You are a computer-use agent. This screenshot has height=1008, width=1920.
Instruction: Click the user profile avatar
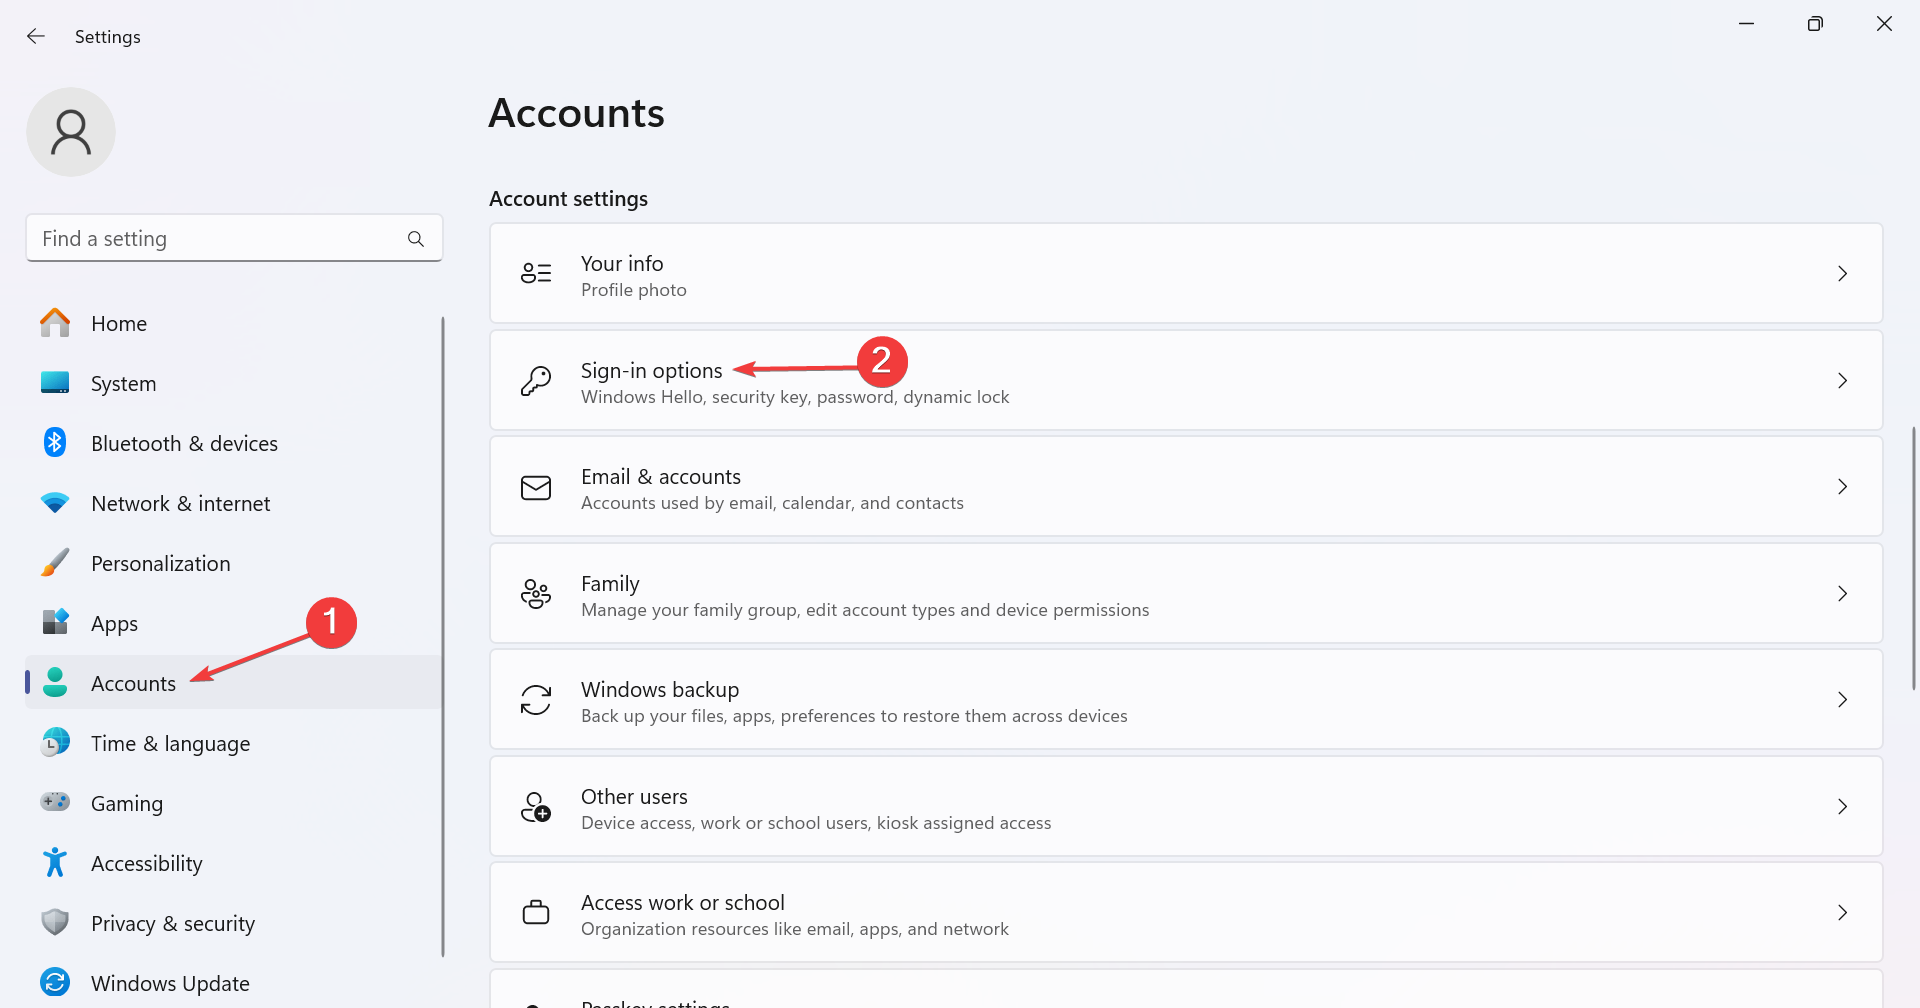71,132
